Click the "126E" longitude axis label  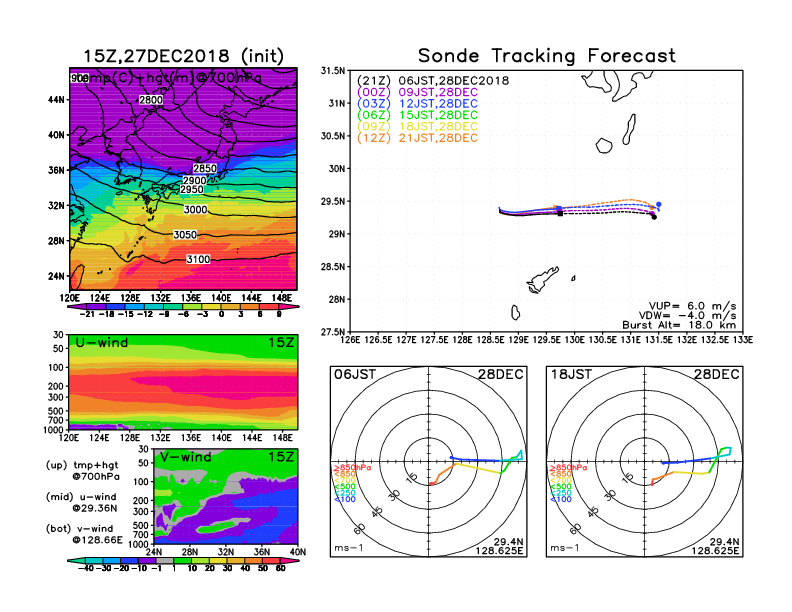tap(350, 340)
